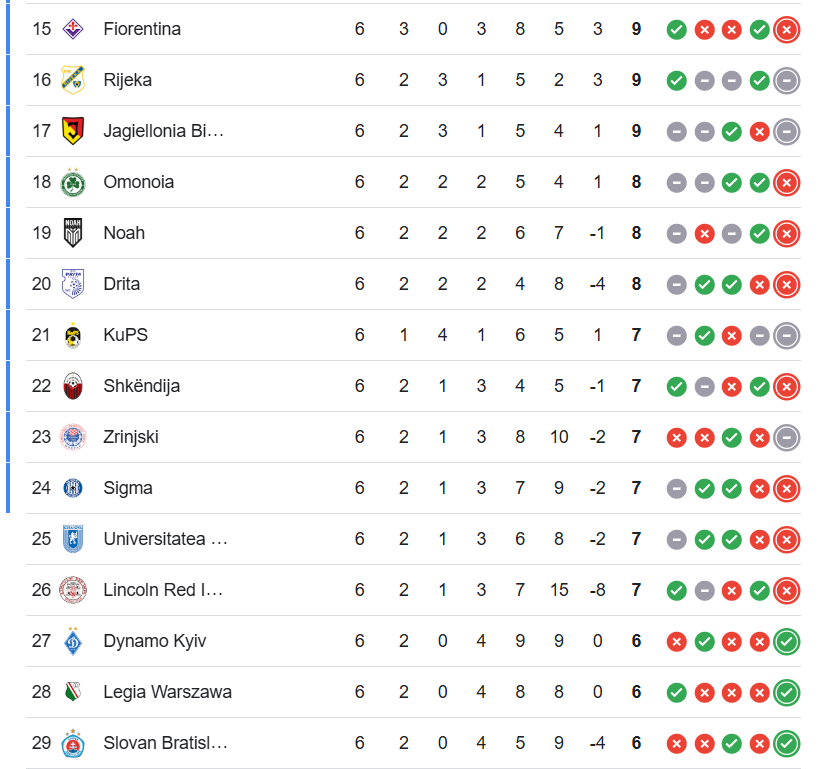
Task: Click the Dynamo Kyiv club crest
Action: (73, 641)
